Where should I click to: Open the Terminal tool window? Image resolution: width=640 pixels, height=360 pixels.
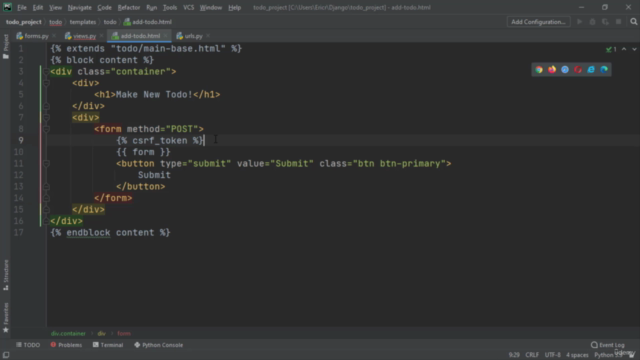pyautogui.click(x=108, y=345)
